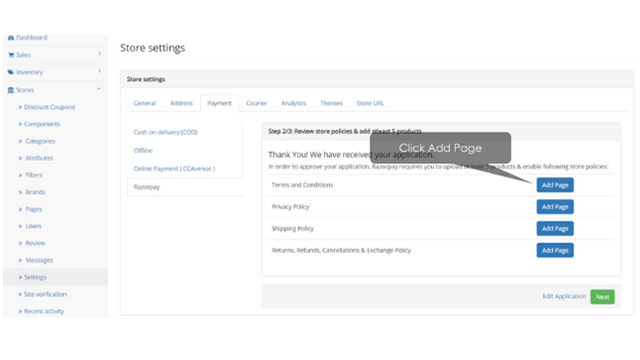Viewport: 640px width, 360px height.
Task: Click the Terms and Conditions label
Action: pos(302,185)
